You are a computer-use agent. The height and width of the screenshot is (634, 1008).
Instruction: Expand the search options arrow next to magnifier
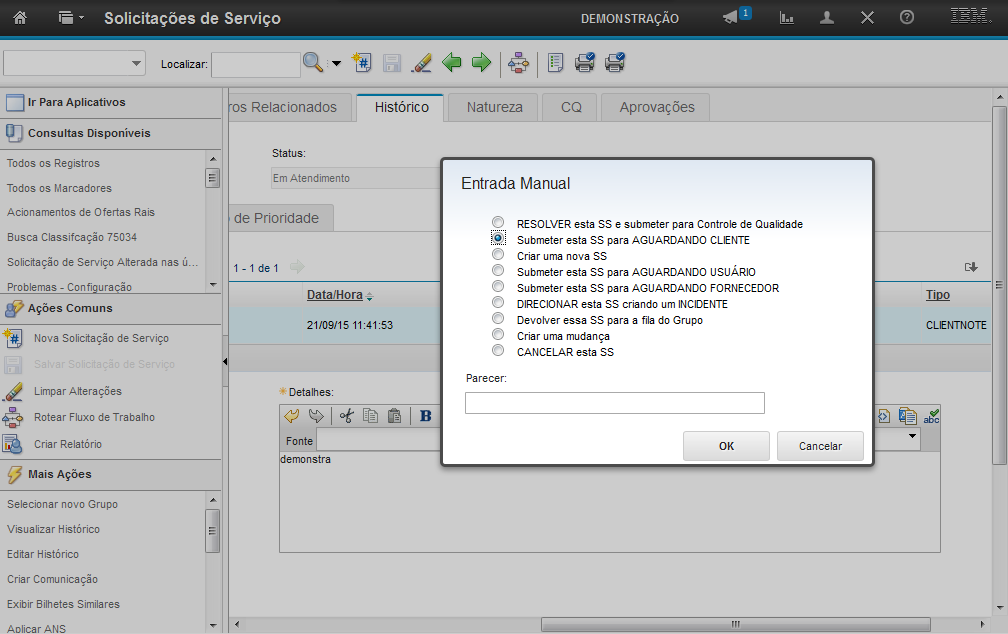[x=336, y=63]
